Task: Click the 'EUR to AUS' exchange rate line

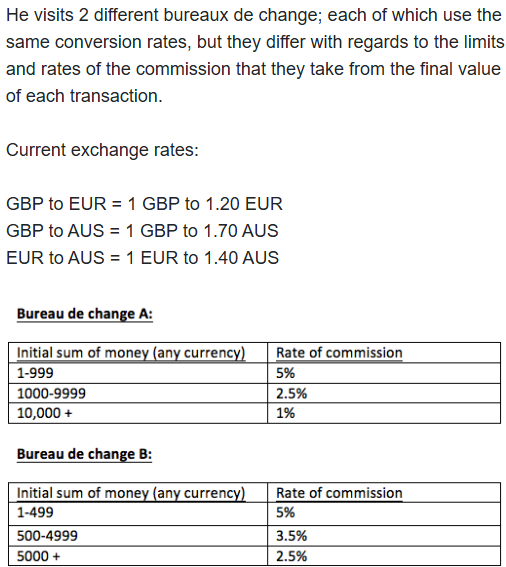Action: coord(143,258)
